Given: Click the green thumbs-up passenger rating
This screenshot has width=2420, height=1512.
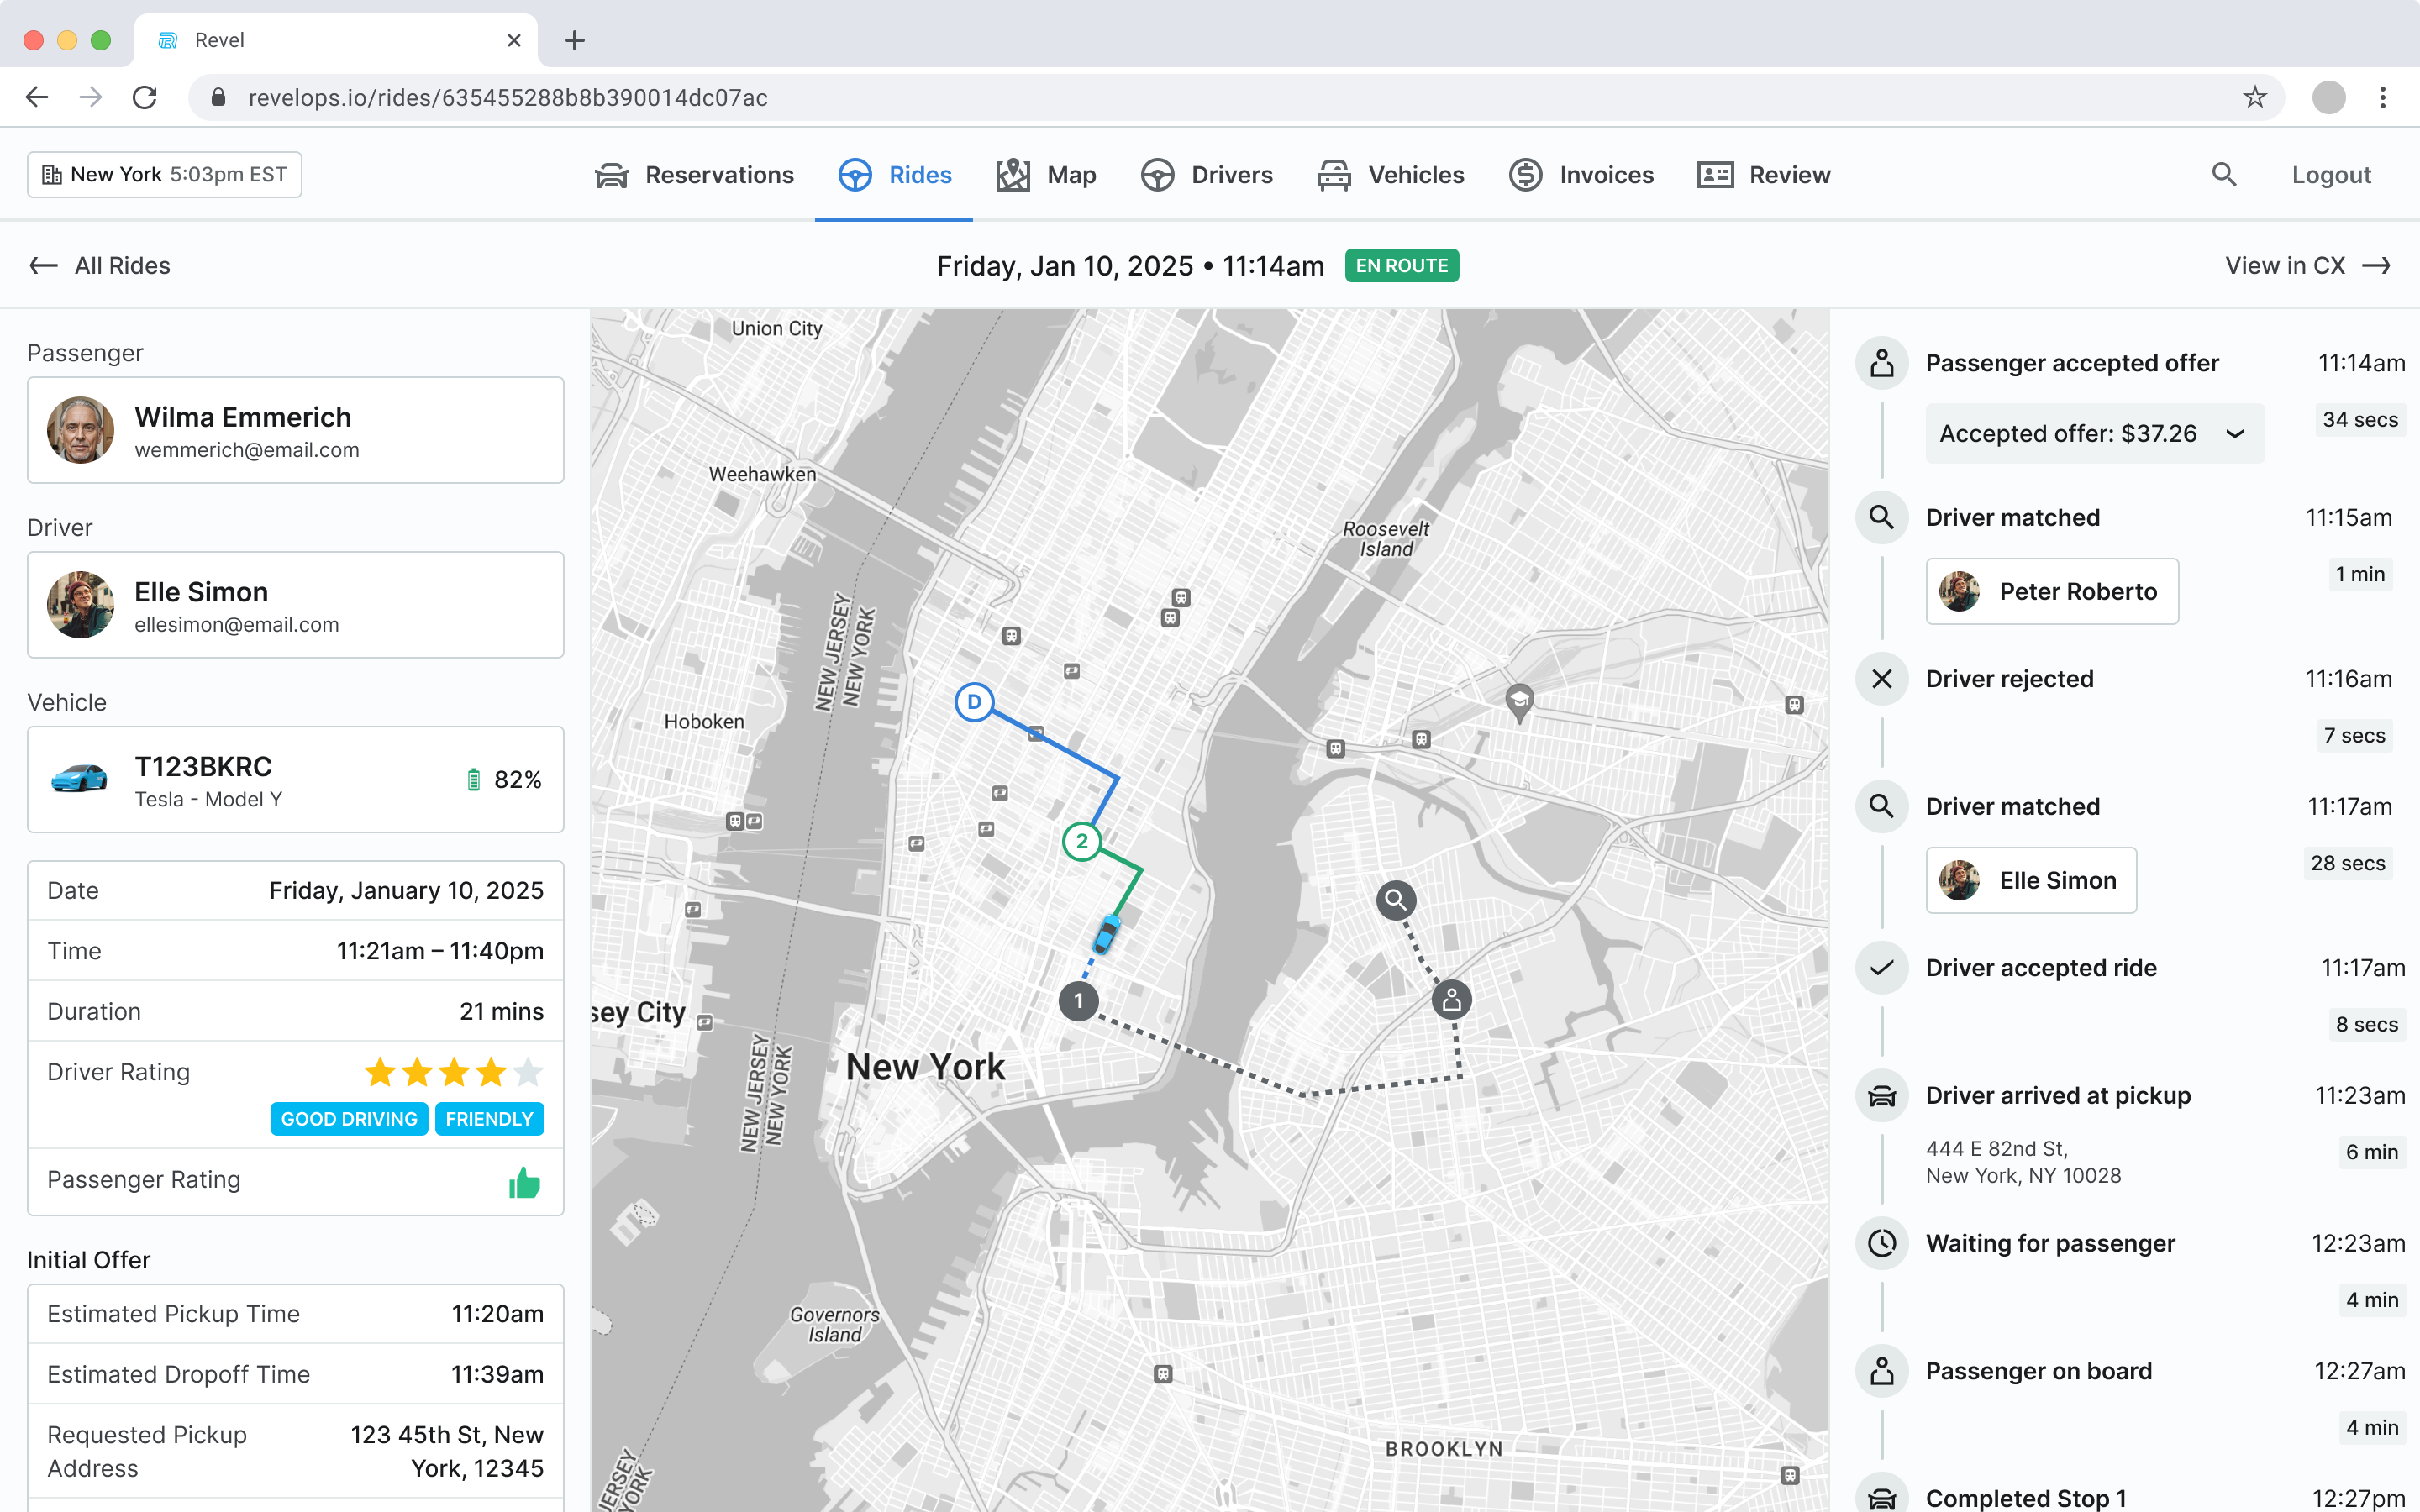Looking at the screenshot, I should pos(524,1183).
